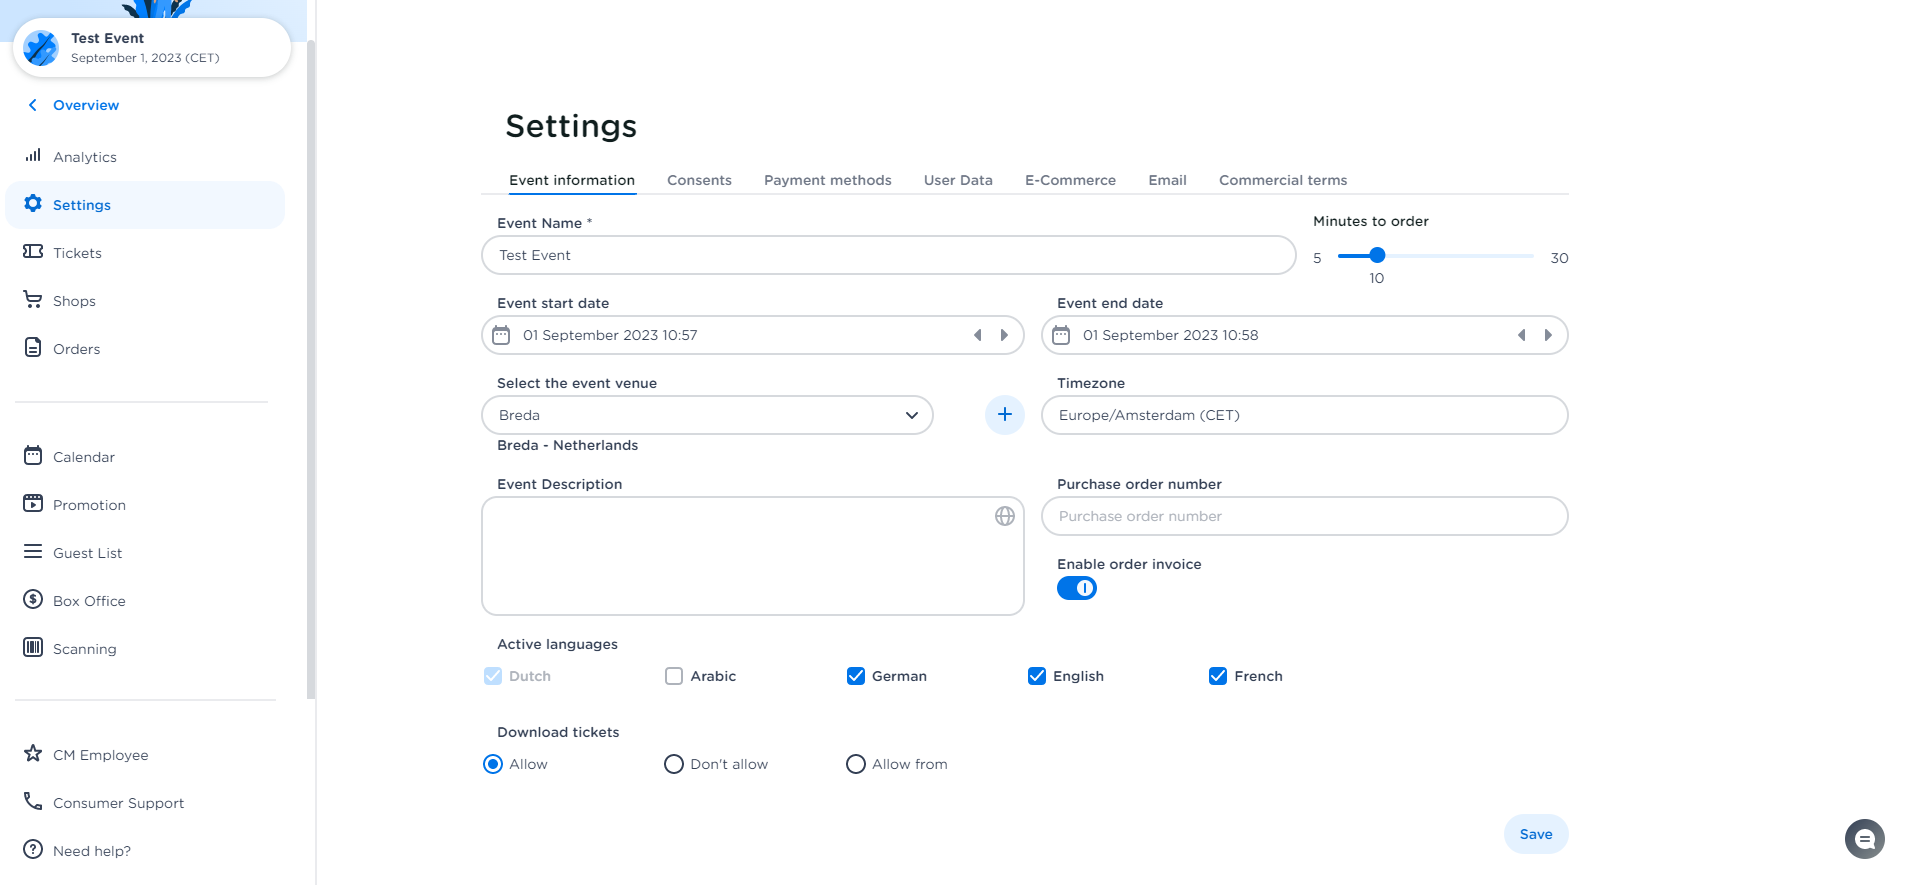The image size is (1912, 885).
Task: Open the E-Commerce tab
Action: 1070,180
